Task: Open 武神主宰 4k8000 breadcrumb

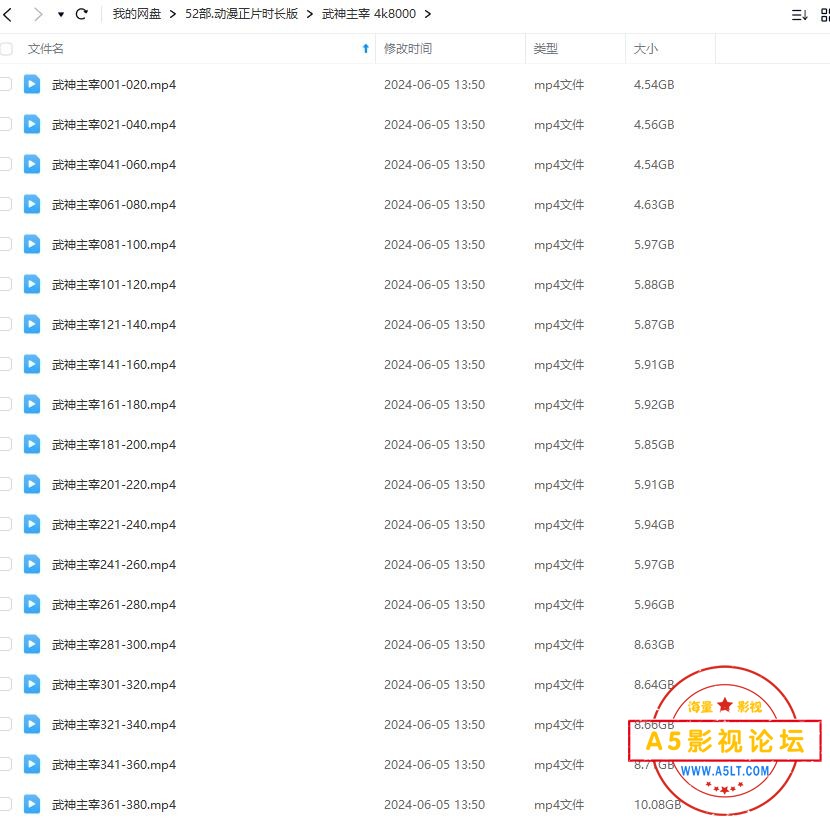Action: 369,14
